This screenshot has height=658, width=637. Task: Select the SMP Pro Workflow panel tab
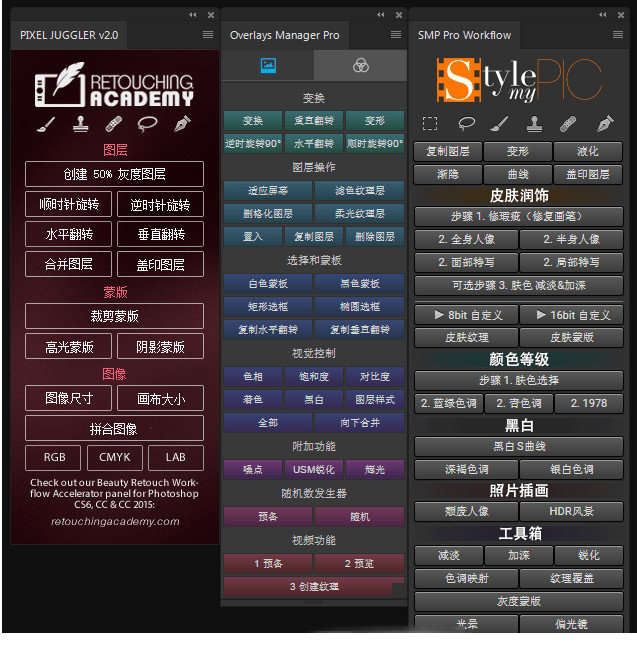click(x=464, y=35)
